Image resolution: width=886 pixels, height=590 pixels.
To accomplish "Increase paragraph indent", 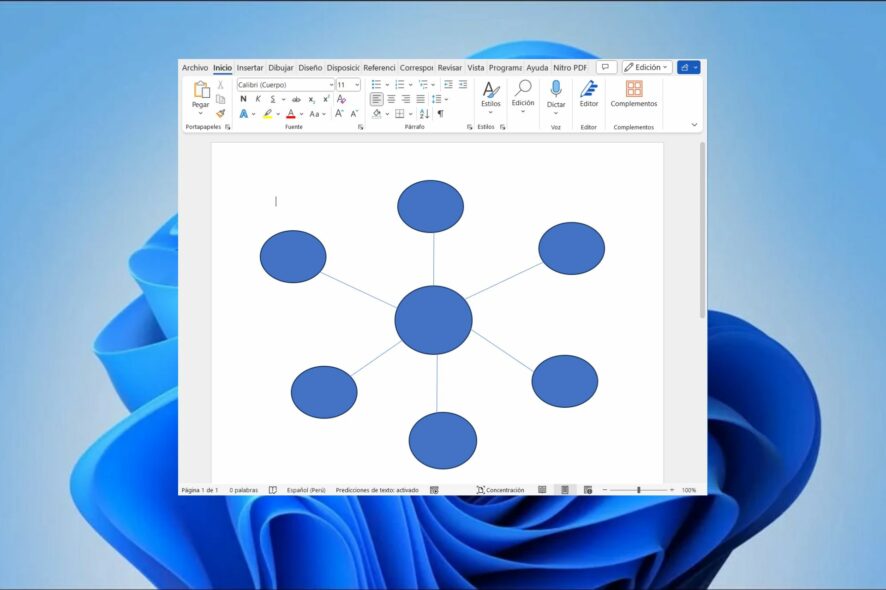I will pos(463,84).
